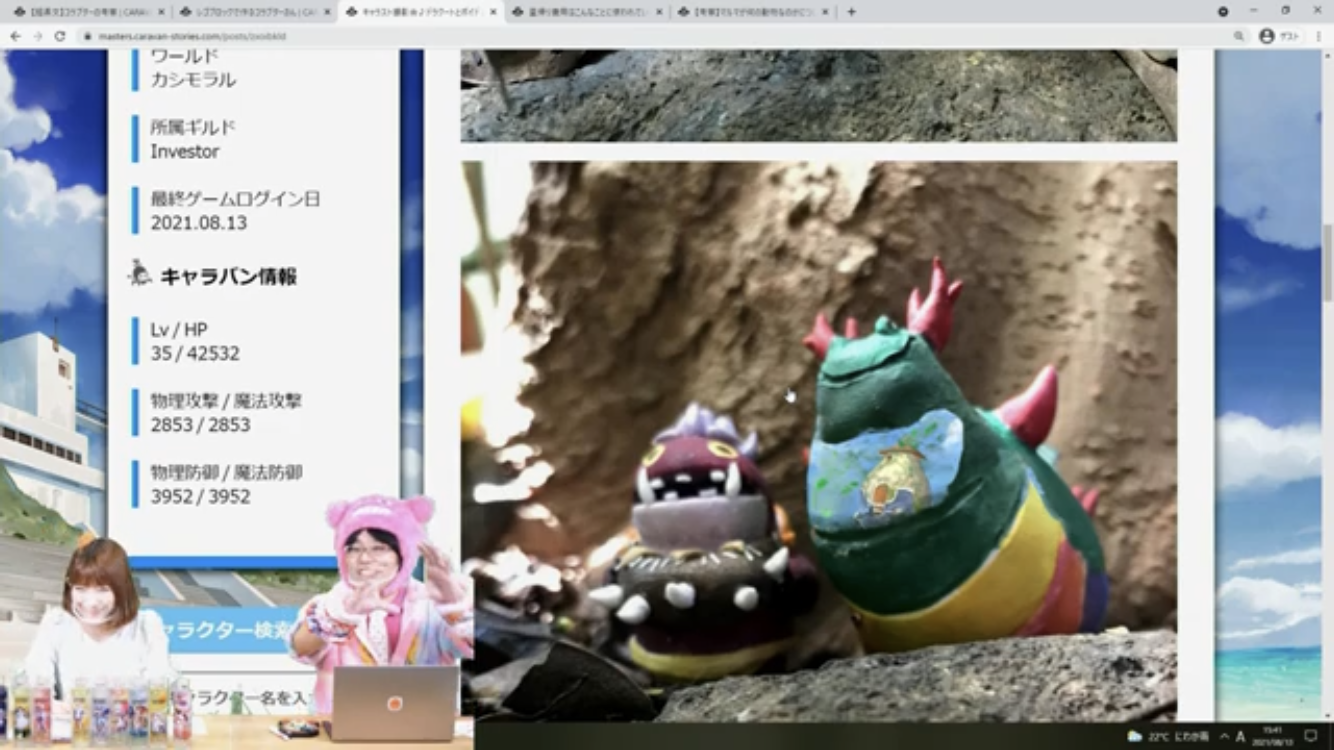Close the レゴブロック tab
The width and height of the screenshot is (1334, 750).
point(327,12)
